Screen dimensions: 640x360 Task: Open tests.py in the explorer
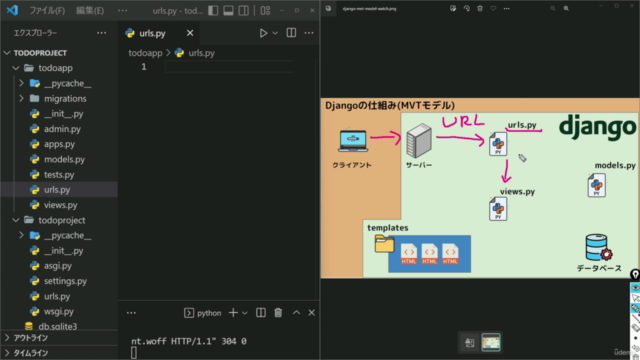coord(59,175)
